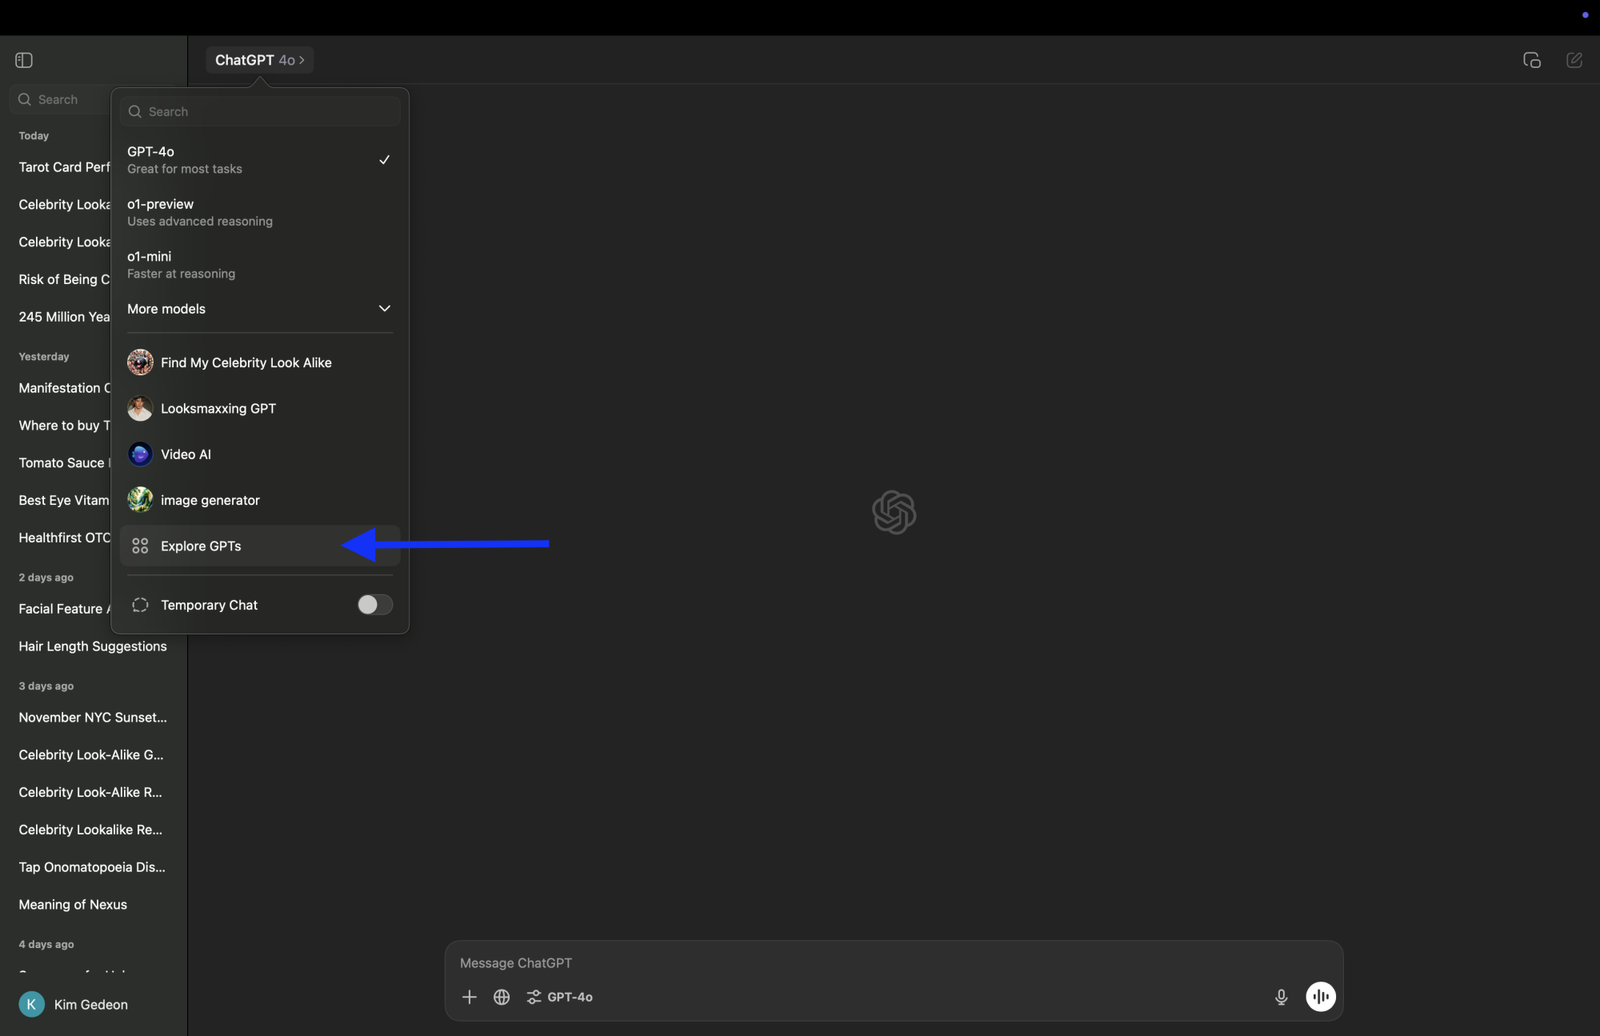Open image generator from the menu
Screen dimensions: 1600x1036
260,500
